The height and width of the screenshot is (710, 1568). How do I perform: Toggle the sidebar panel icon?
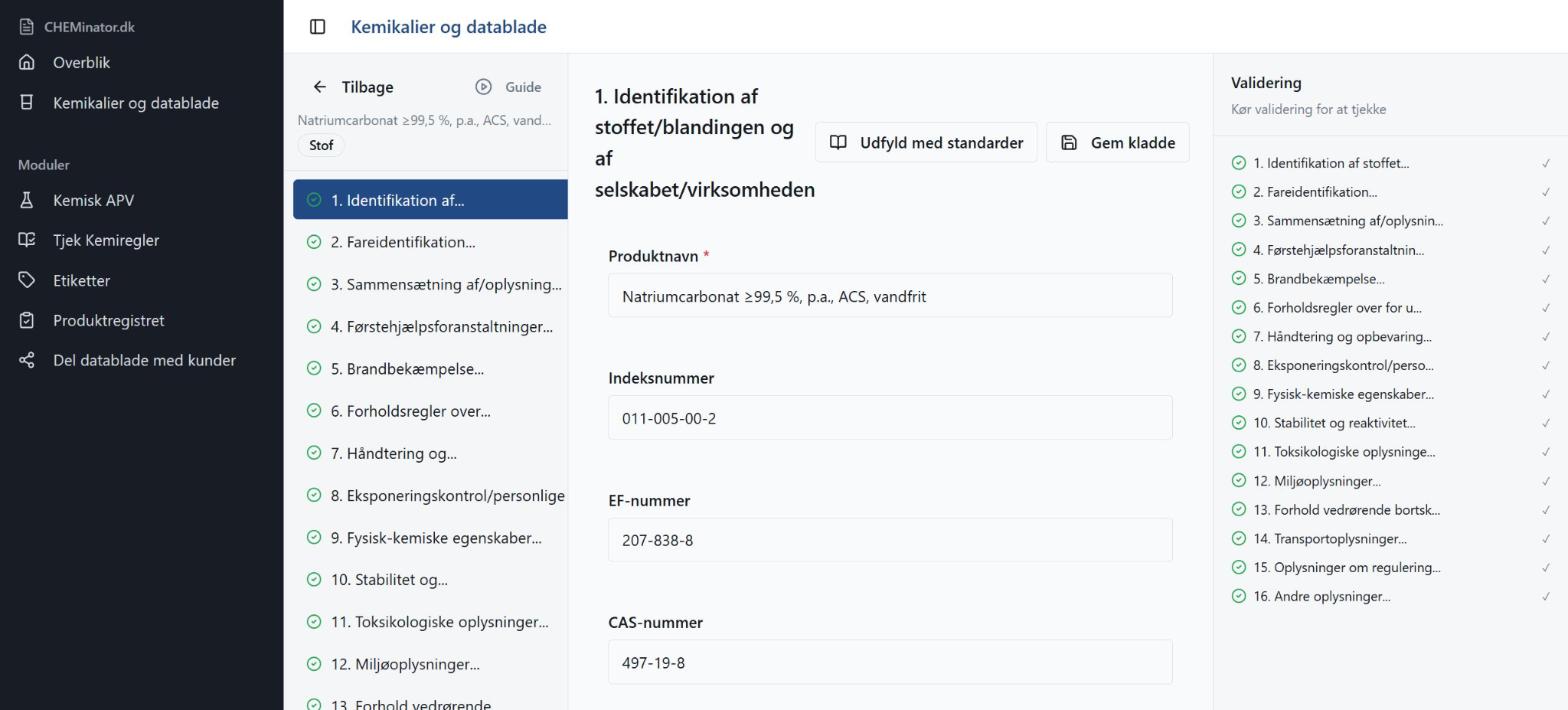(x=317, y=27)
